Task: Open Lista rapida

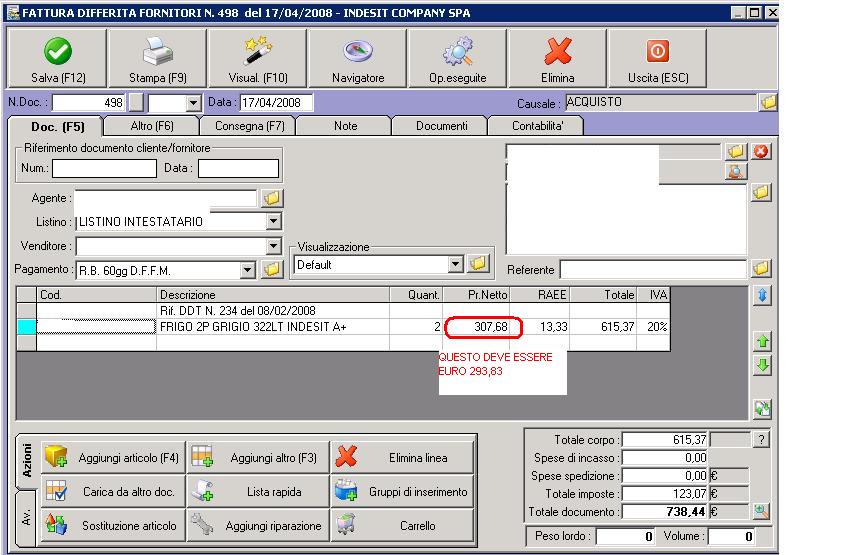Action: [x=258, y=492]
